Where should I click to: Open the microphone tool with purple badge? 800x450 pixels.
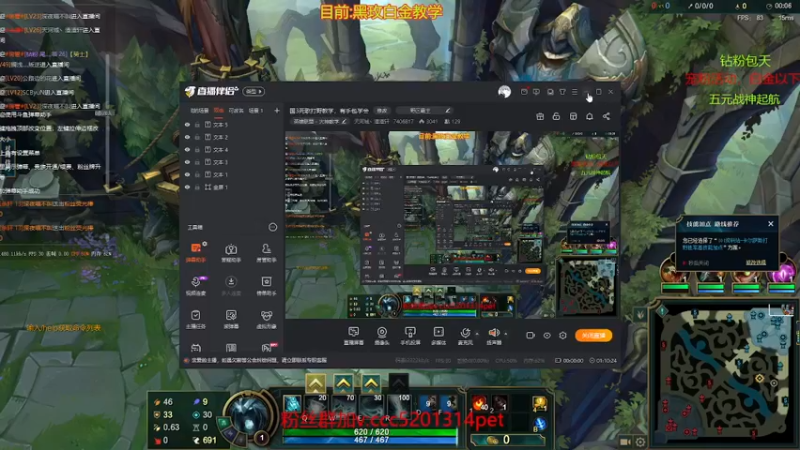196,285
